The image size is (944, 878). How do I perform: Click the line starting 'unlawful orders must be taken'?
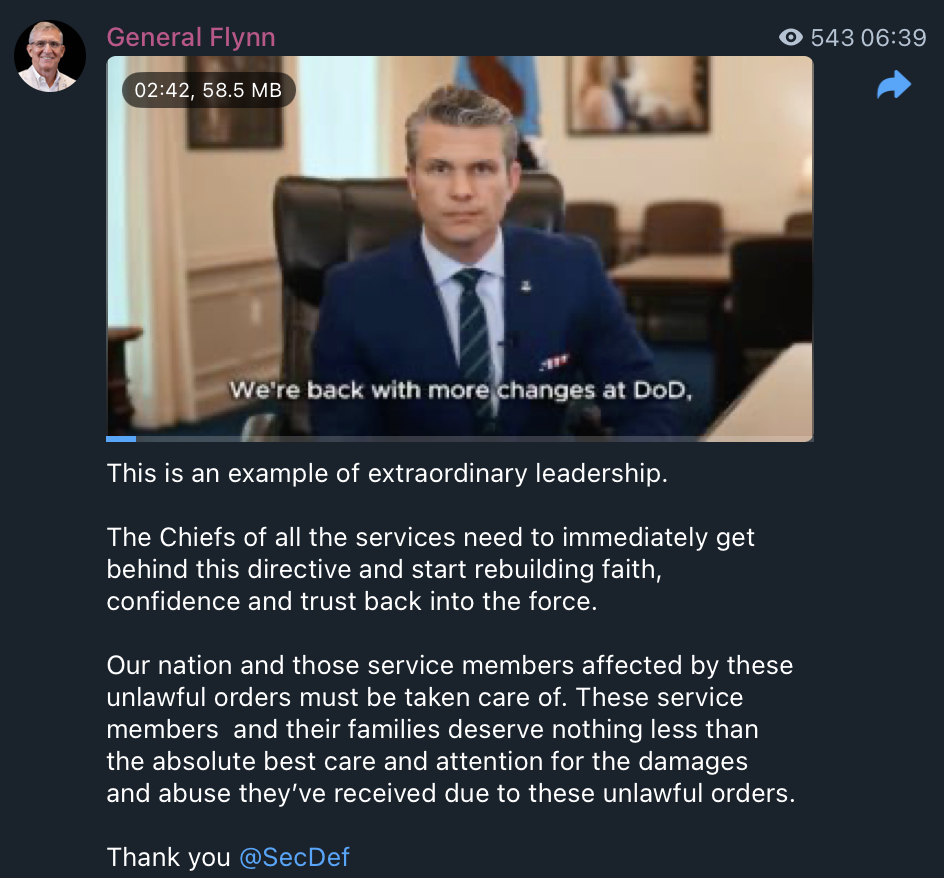pos(424,697)
